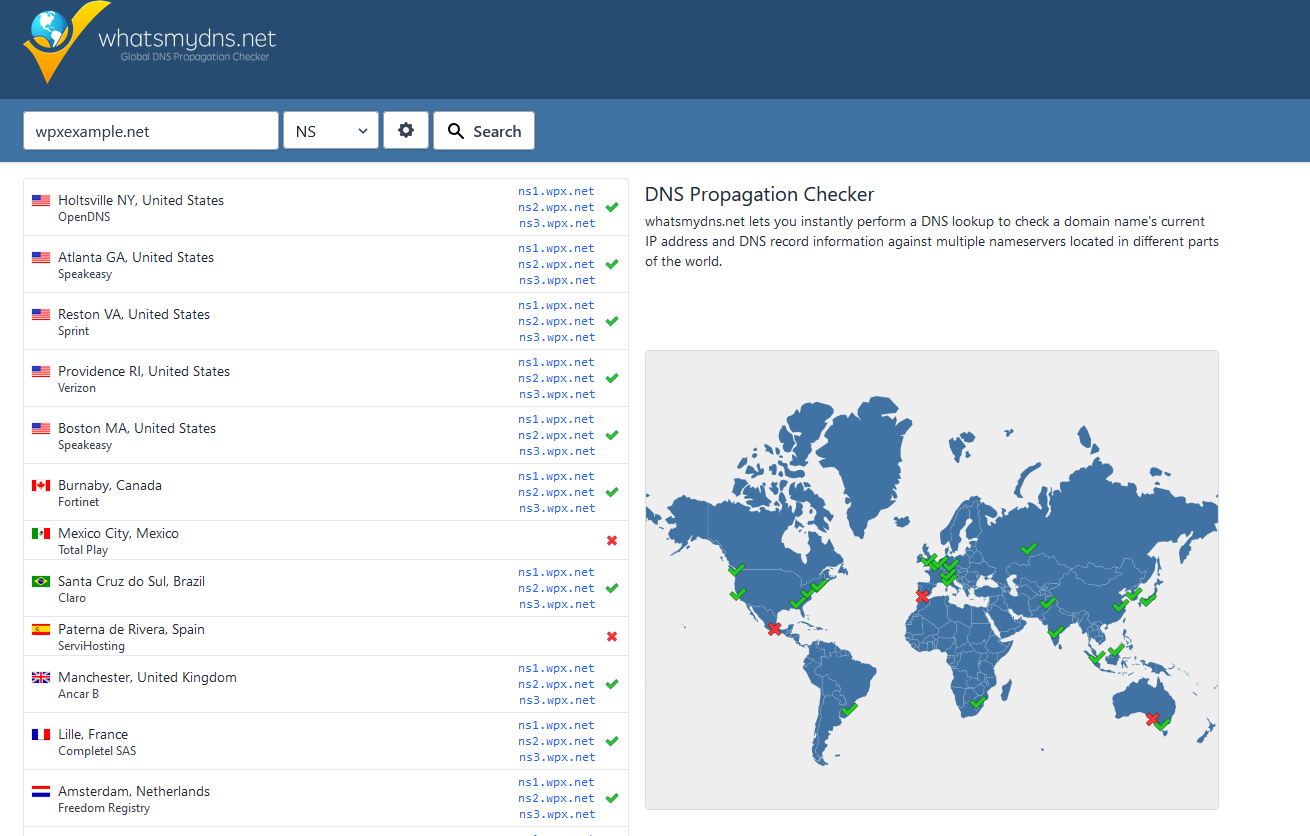Click the whatsmydns.net site title text
The width and height of the screenshot is (1310, 836).
[x=187, y=39]
